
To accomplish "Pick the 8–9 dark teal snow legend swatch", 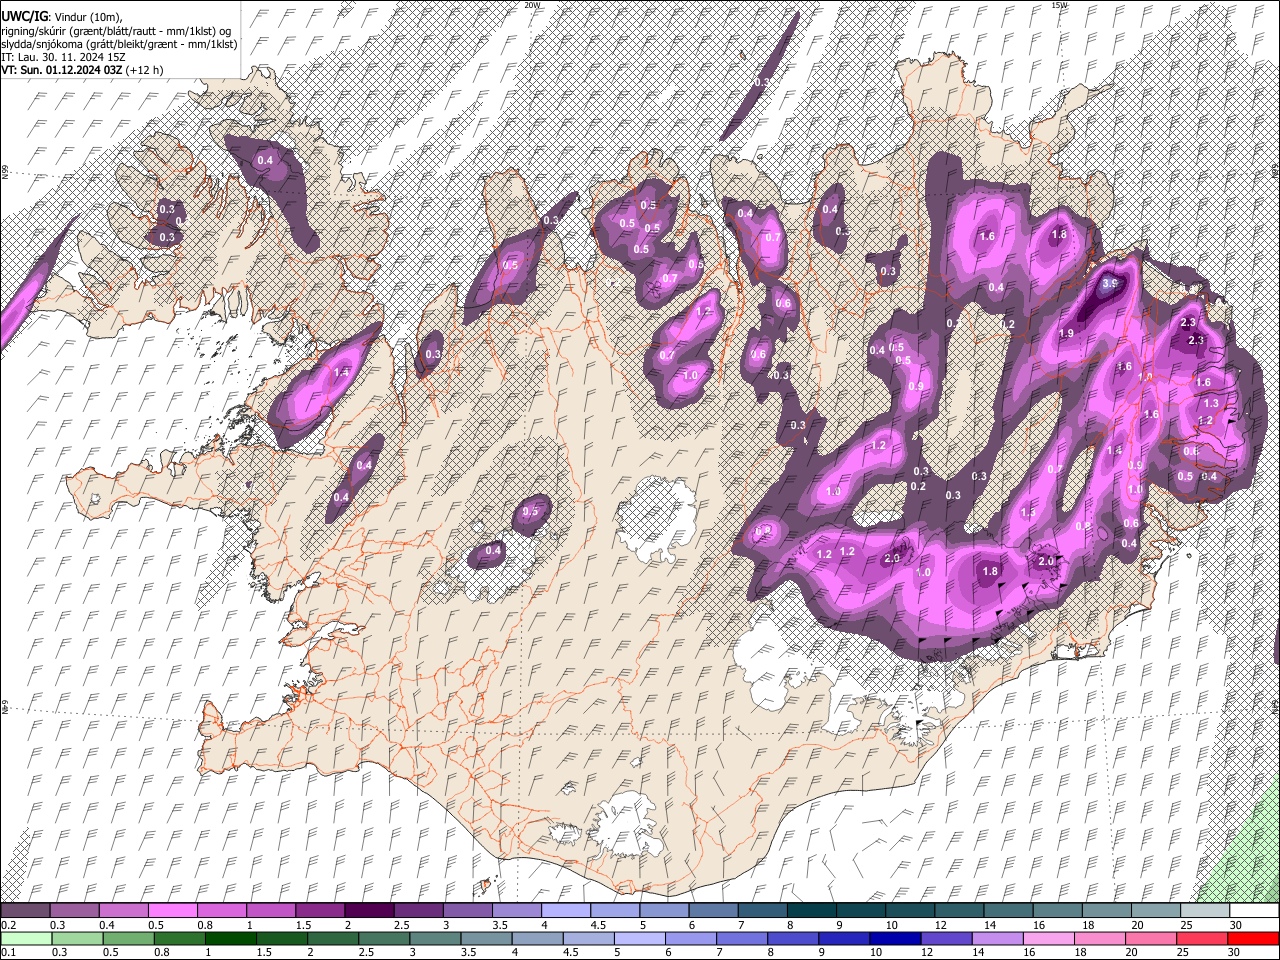I will (811, 910).
